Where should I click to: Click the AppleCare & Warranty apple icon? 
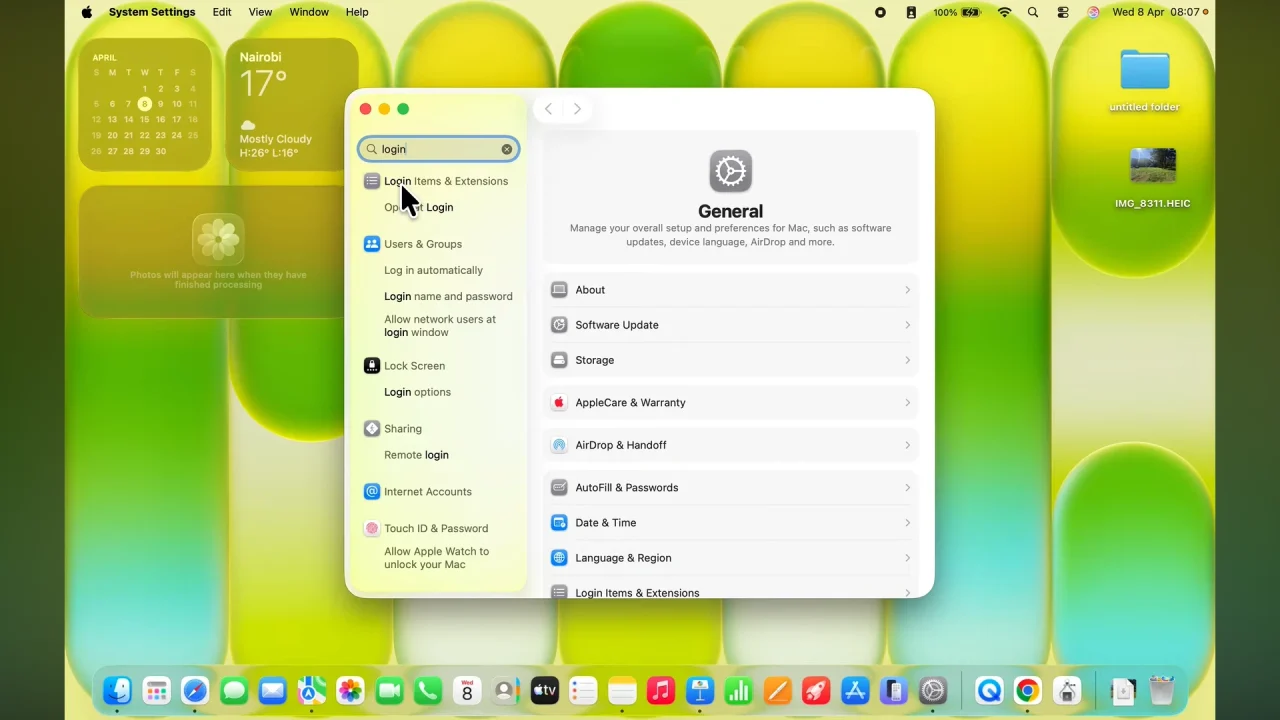tap(559, 402)
